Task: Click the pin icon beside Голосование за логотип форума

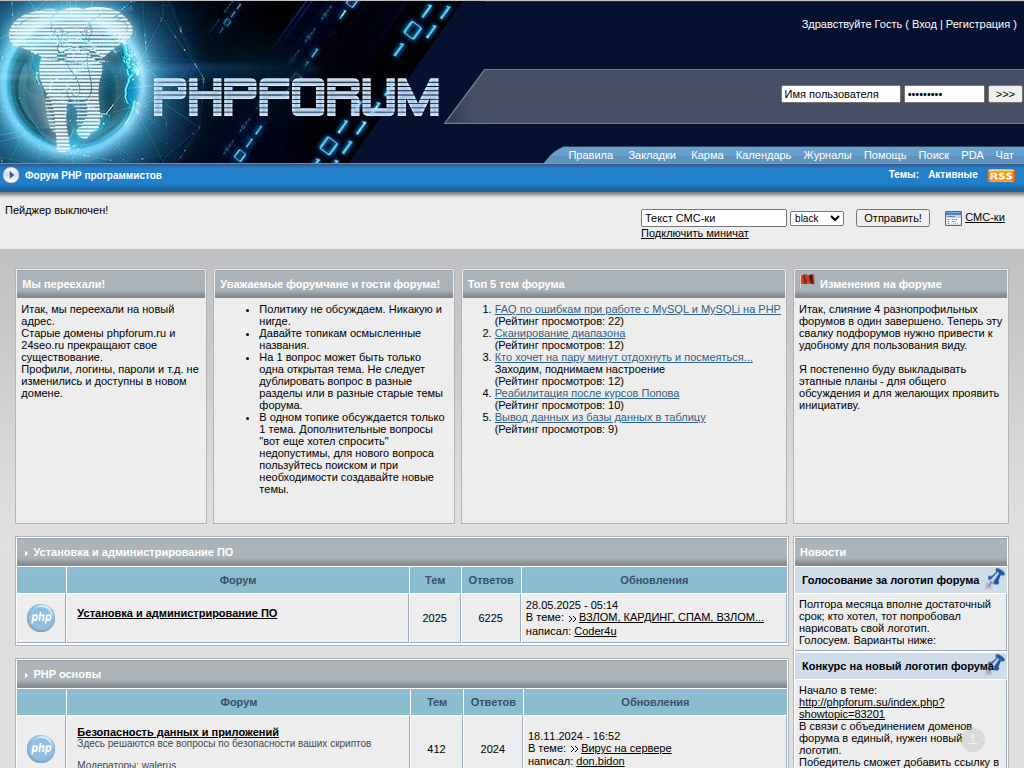Action: (995, 578)
